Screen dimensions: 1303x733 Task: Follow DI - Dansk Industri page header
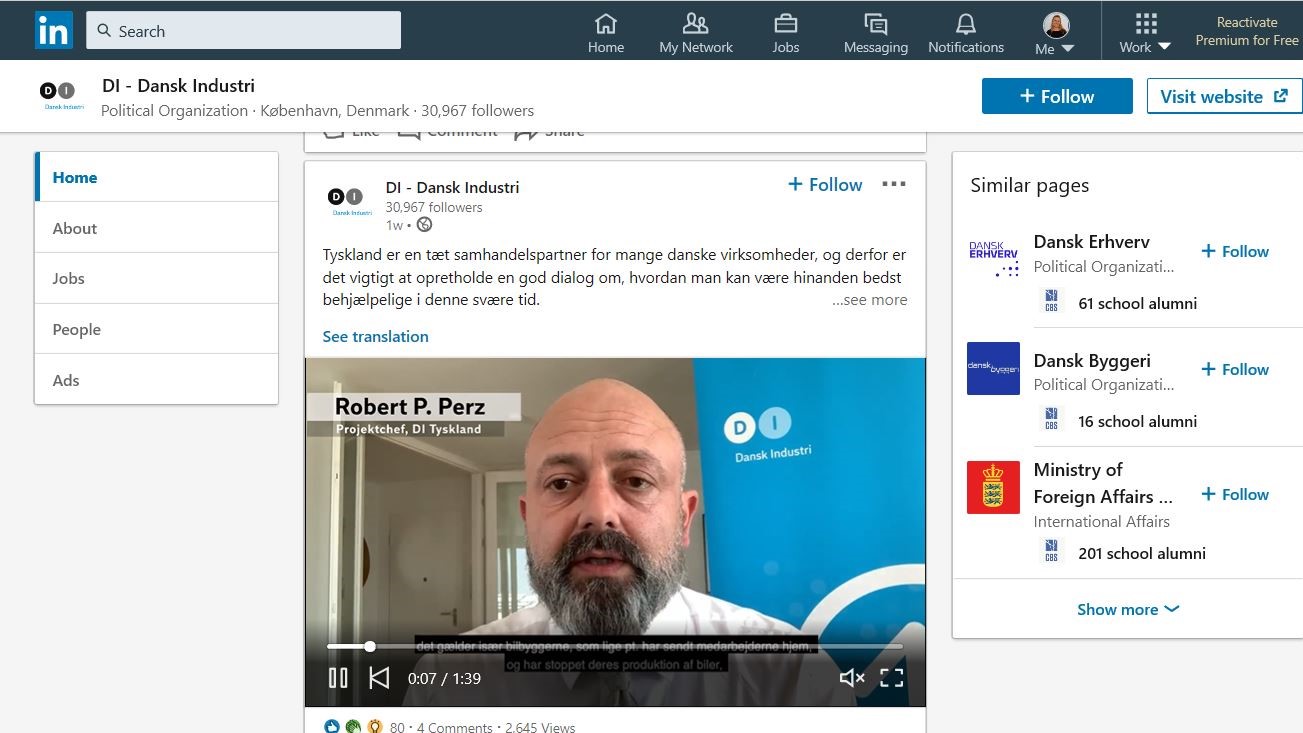[x=1057, y=96]
